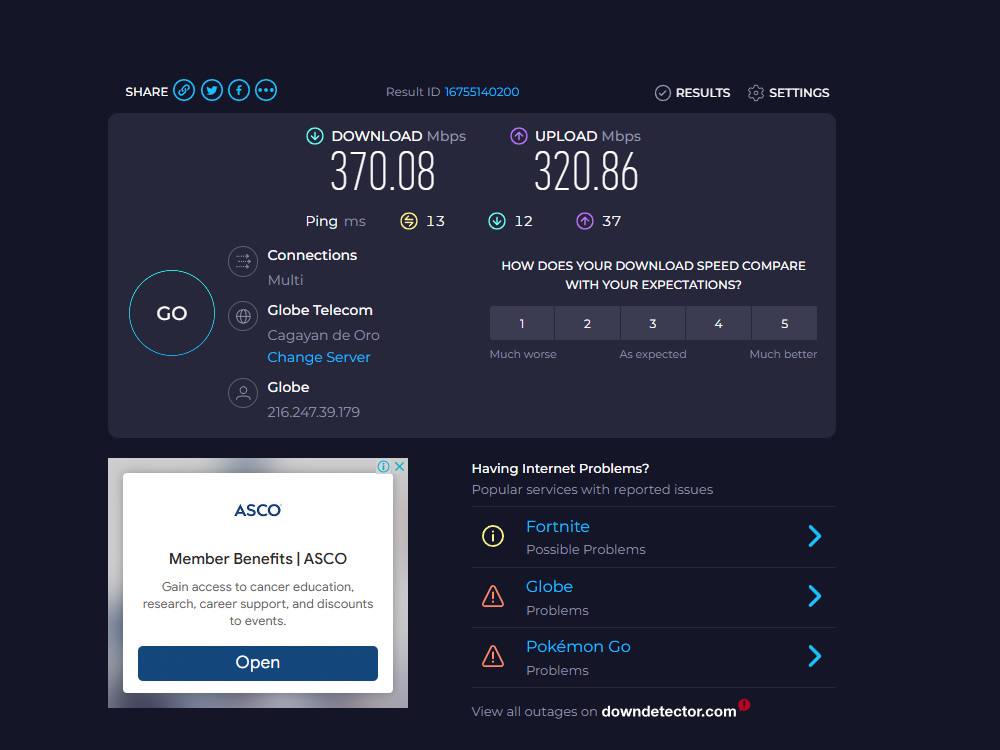Open the Result ID 16755140200 link

coord(481,91)
